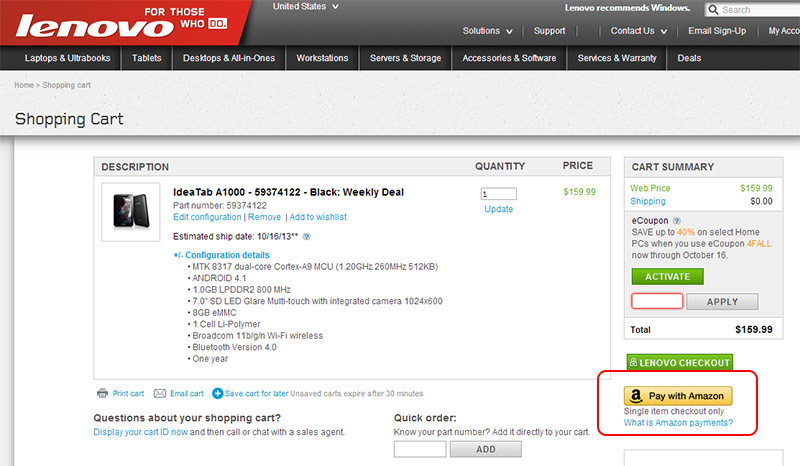Open Laptops & Ultrabooks menu

click(67, 58)
